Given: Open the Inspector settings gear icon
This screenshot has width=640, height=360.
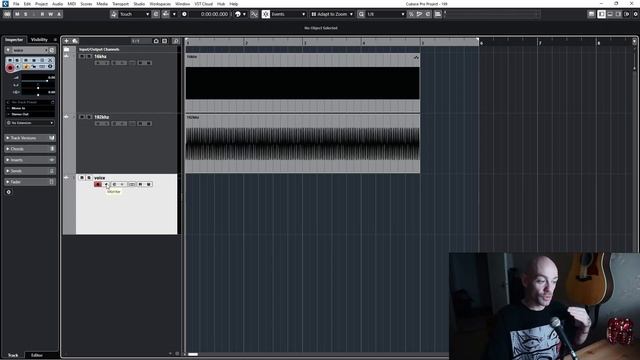Looking at the screenshot, I should pos(9,192).
